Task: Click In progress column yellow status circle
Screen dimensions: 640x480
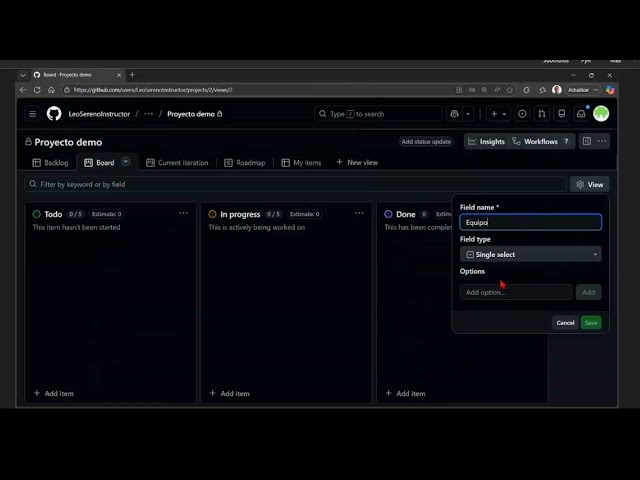Action: click(212, 214)
